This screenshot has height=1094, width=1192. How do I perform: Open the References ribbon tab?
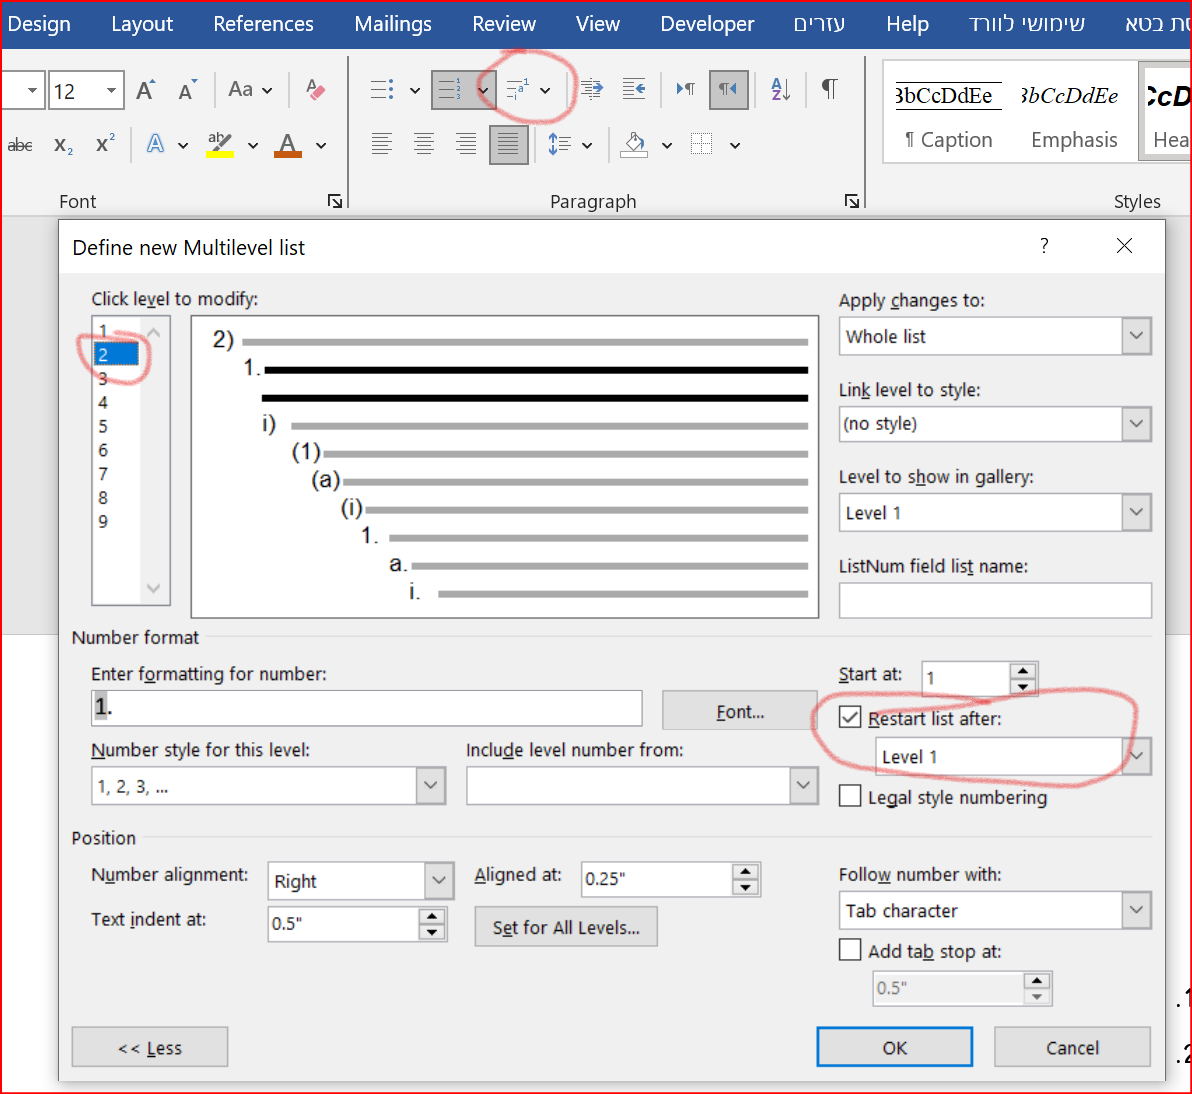tap(263, 24)
